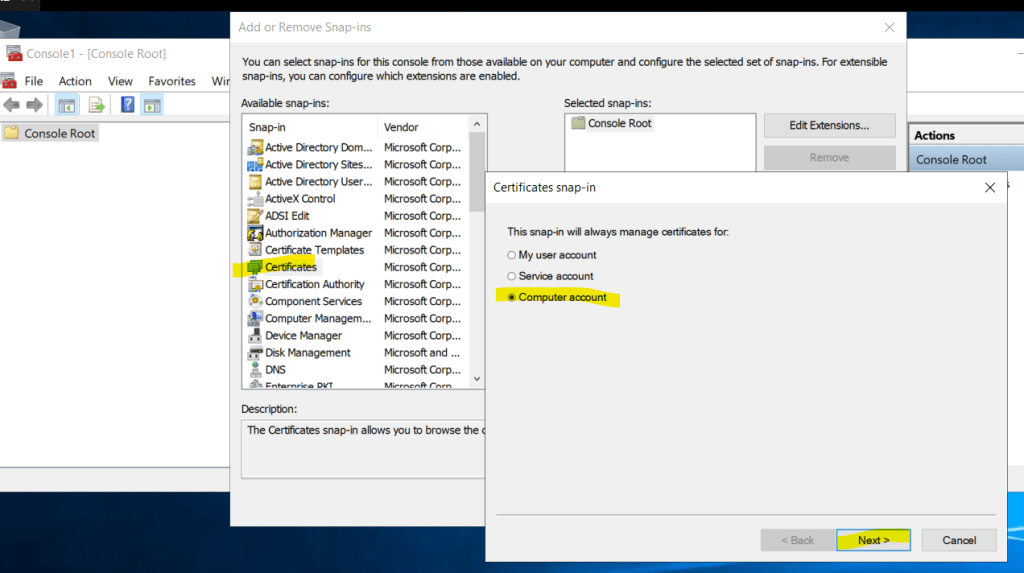Select the ADSI Edit snap-in icon
1024x573 pixels.
pyautogui.click(x=255, y=216)
